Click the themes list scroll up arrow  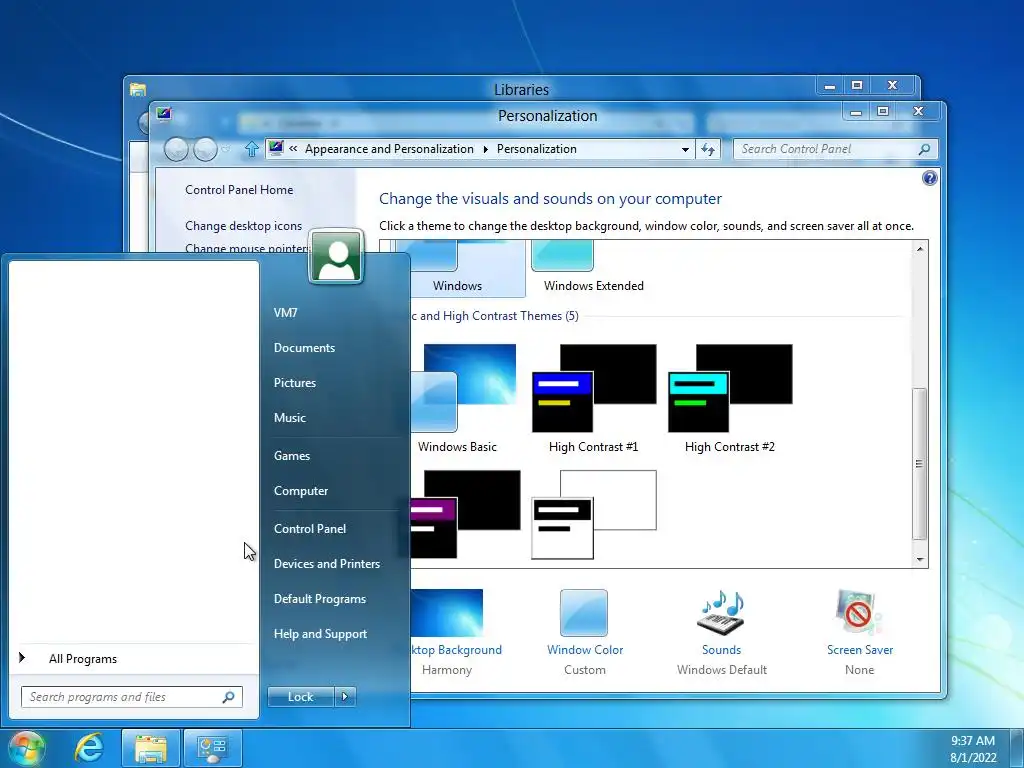point(920,249)
